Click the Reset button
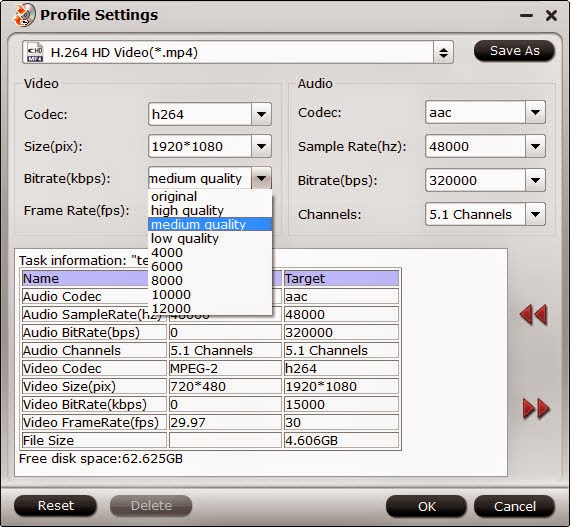The width and height of the screenshot is (570, 527). 55,506
